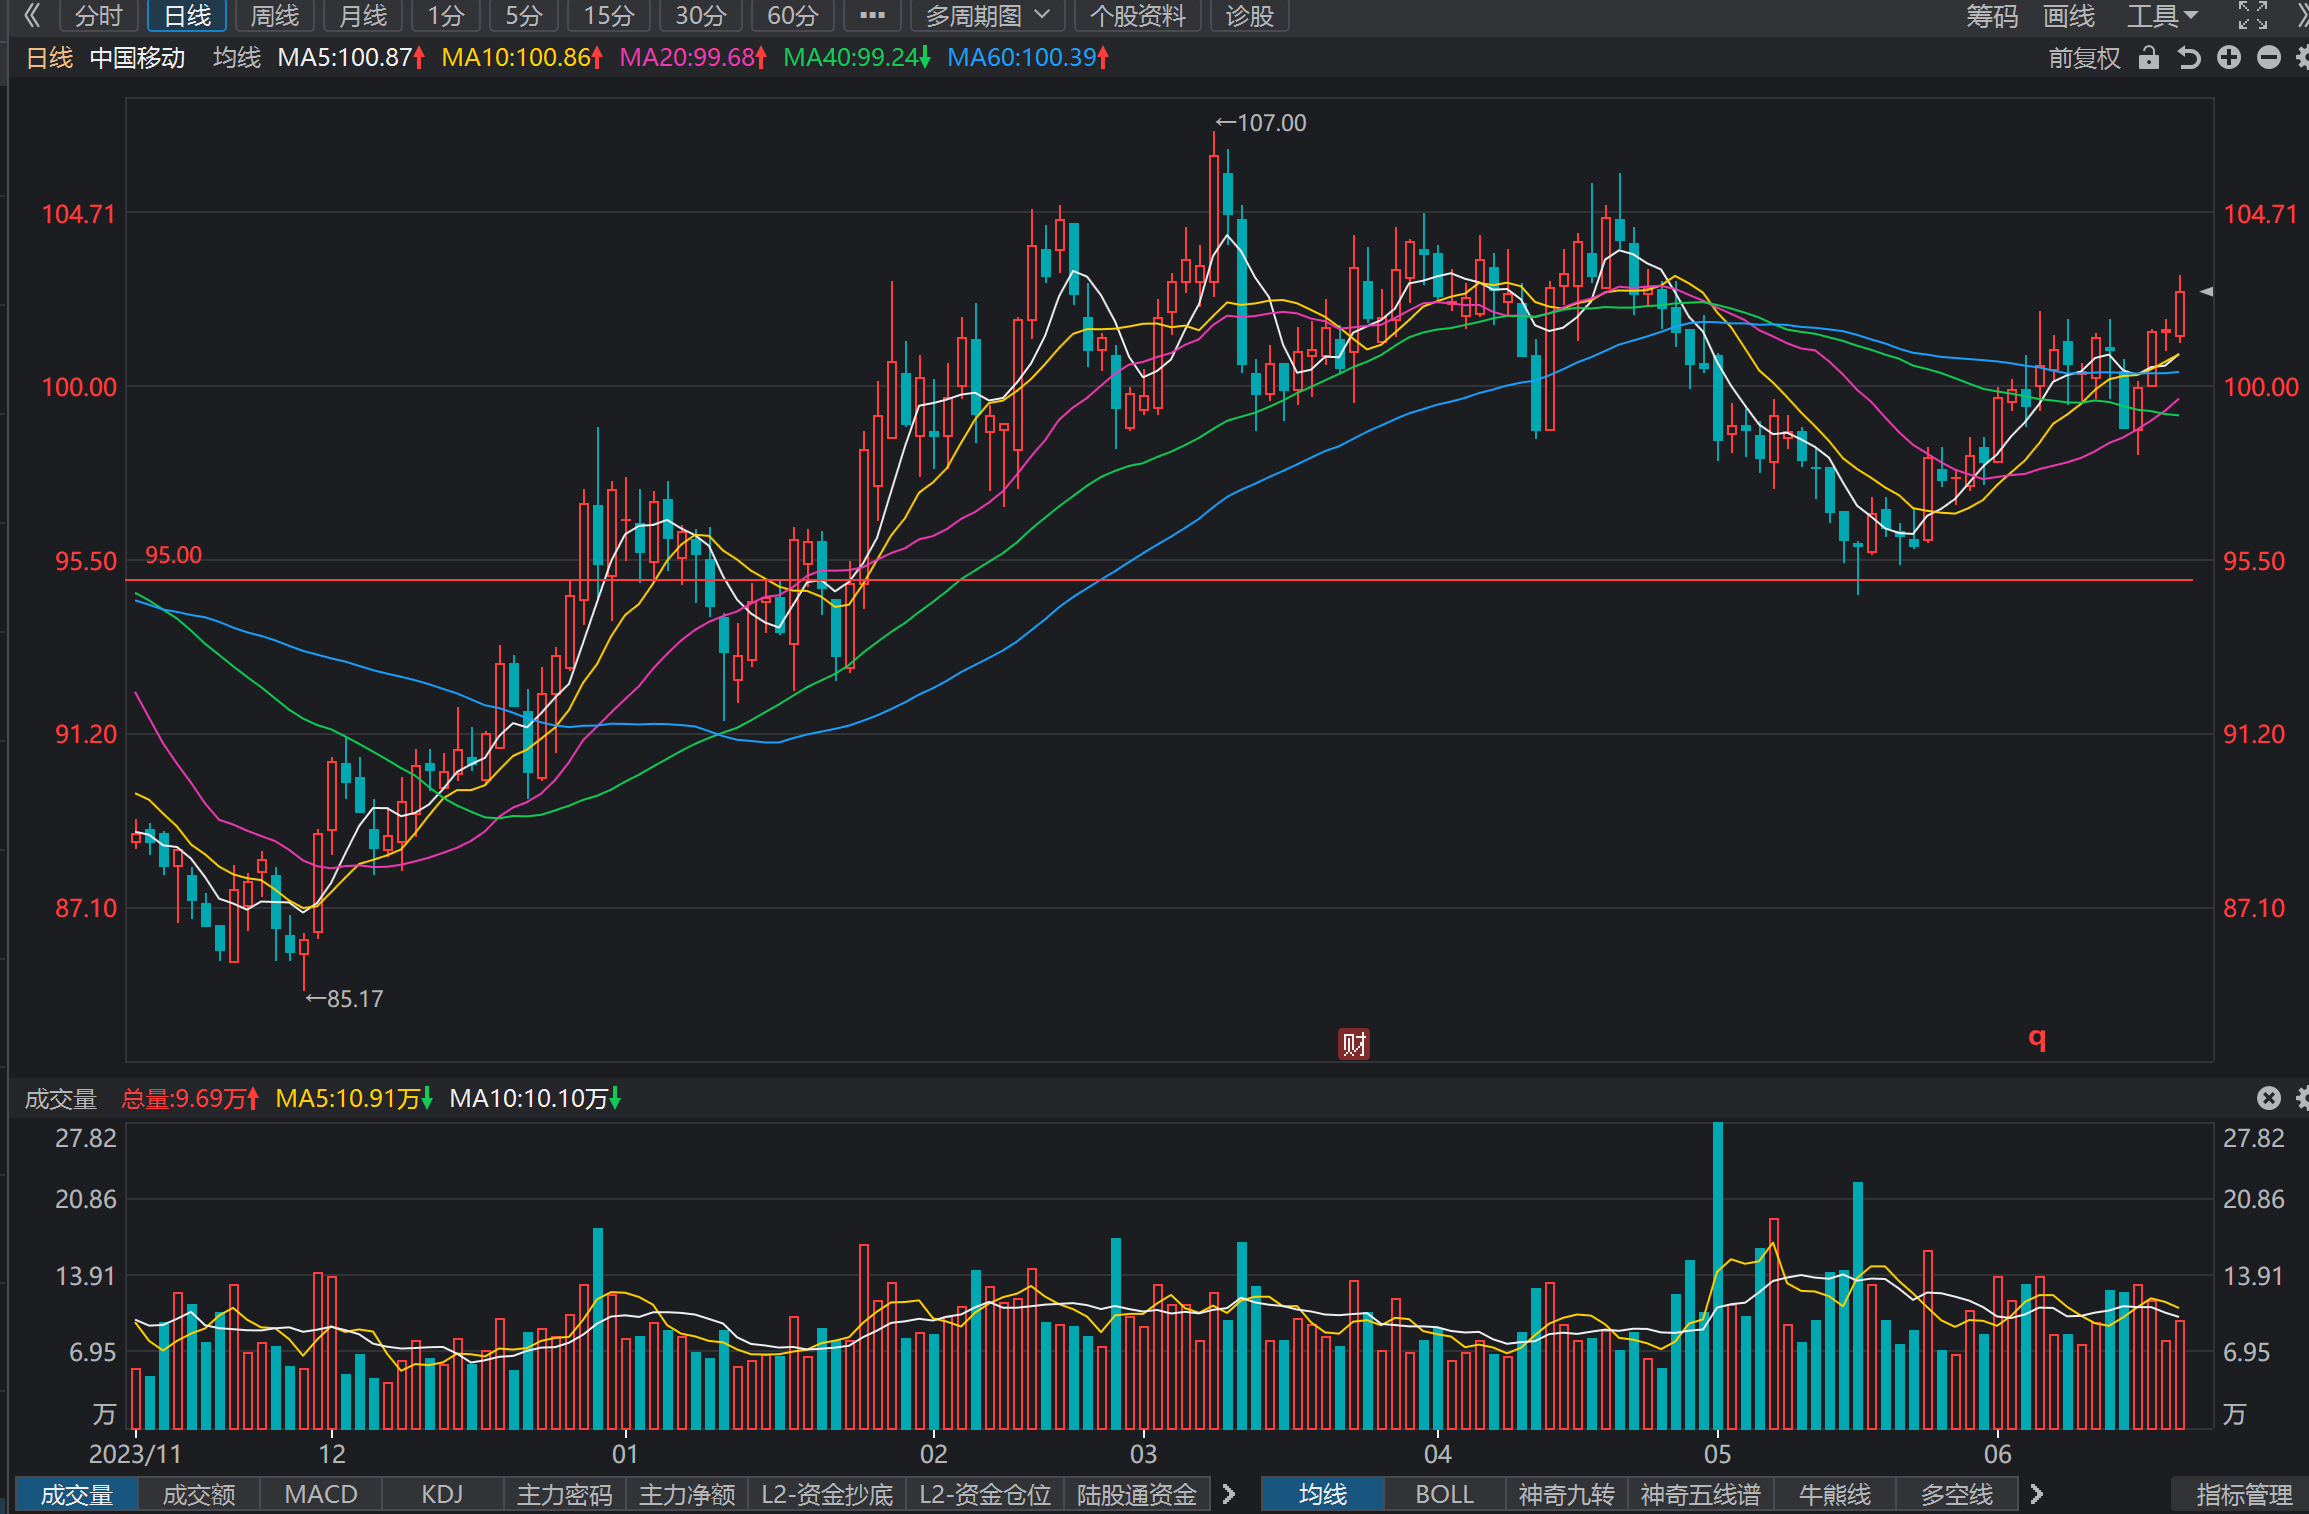This screenshot has width=2309, height=1514.
Task: Click the double-left chevron back icon
Action: coord(32,15)
